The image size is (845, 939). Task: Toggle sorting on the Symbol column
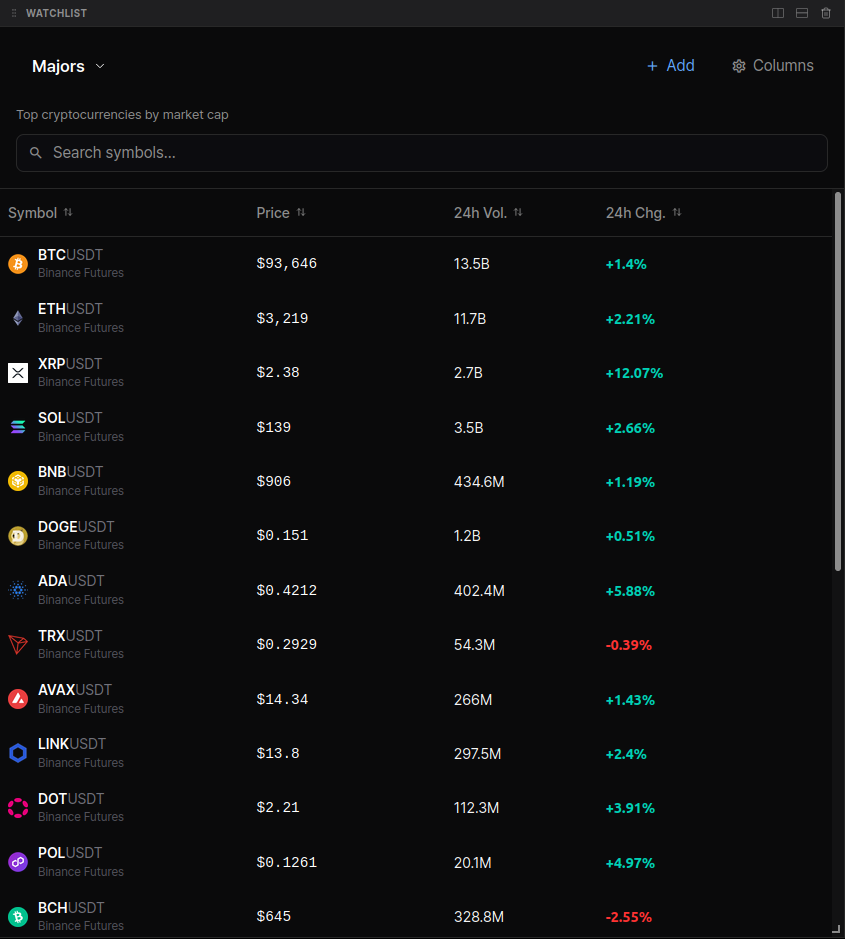point(67,212)
